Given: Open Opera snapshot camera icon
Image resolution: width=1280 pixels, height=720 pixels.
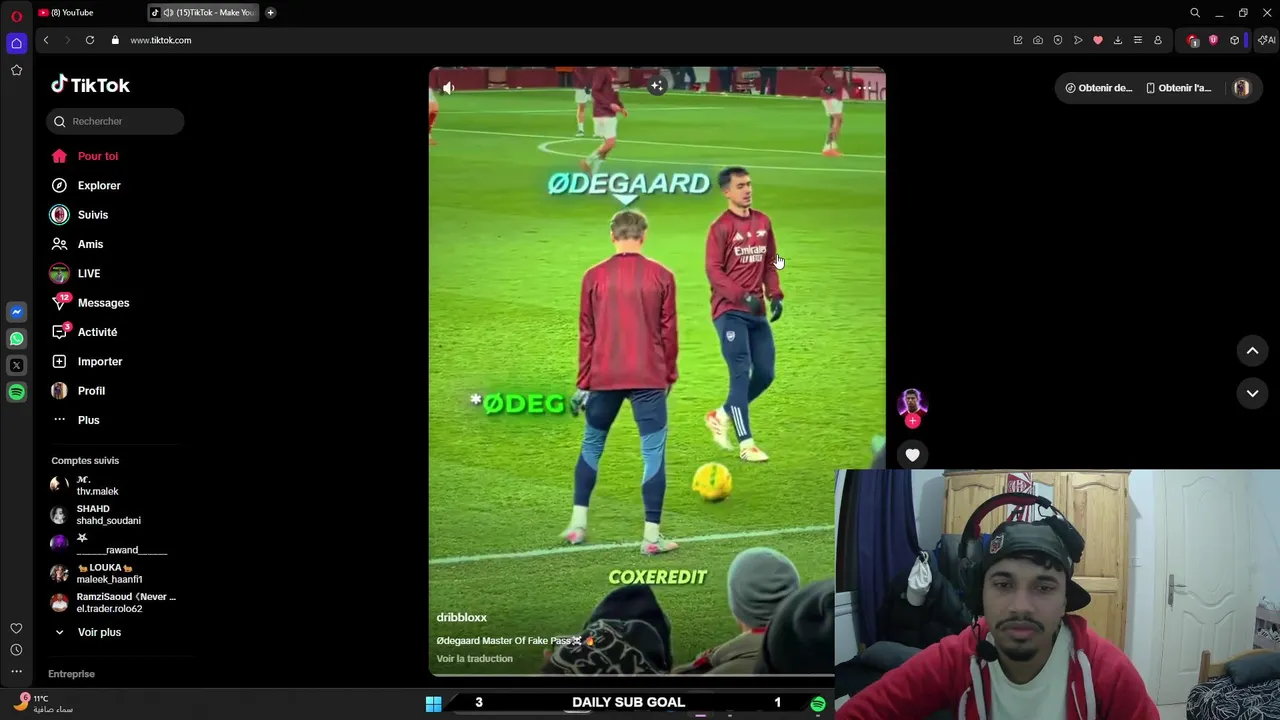Looking at the screenshot, I should (1038, 40).
